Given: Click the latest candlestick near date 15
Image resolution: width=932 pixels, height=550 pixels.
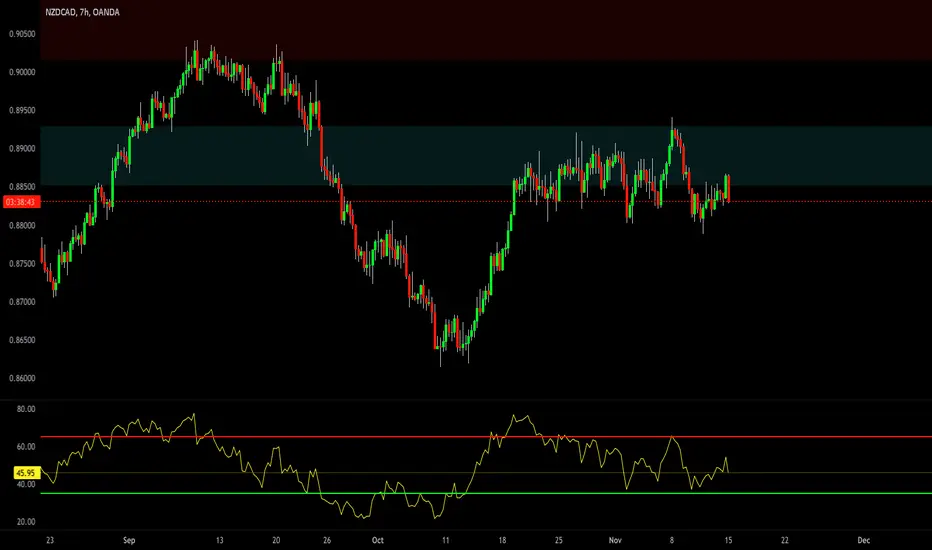Looking at the screenshot, I should pyautogui.click(x=728, y=188).
